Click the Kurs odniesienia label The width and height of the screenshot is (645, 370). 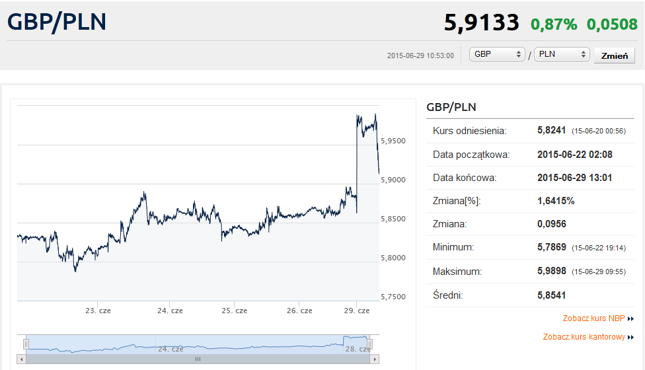click(x=469, y=131)
